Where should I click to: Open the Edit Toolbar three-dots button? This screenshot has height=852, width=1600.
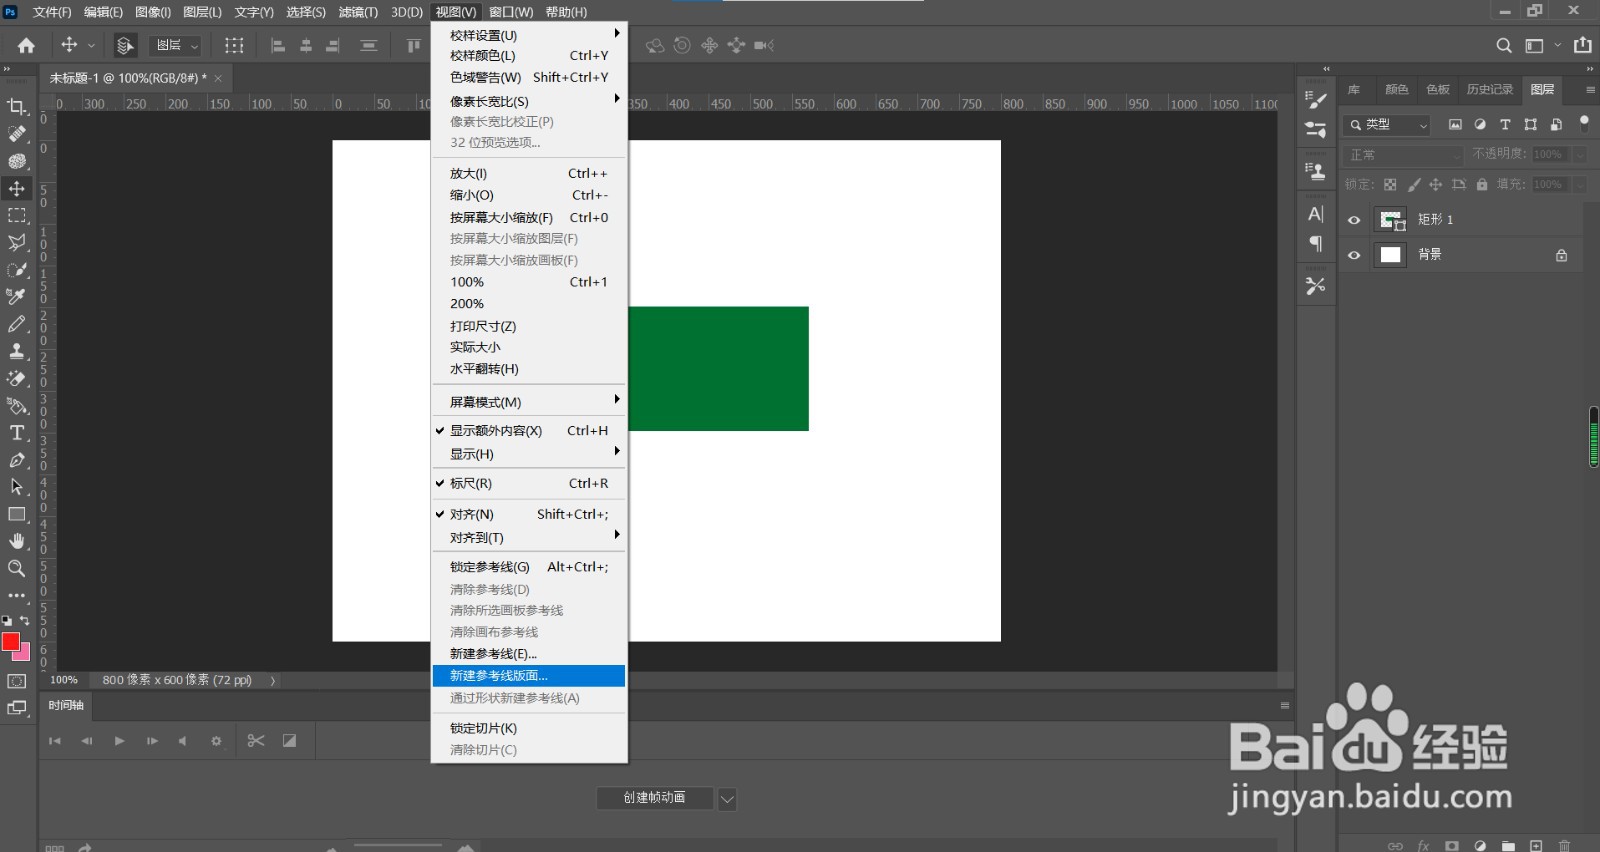[x=17, y=595]
